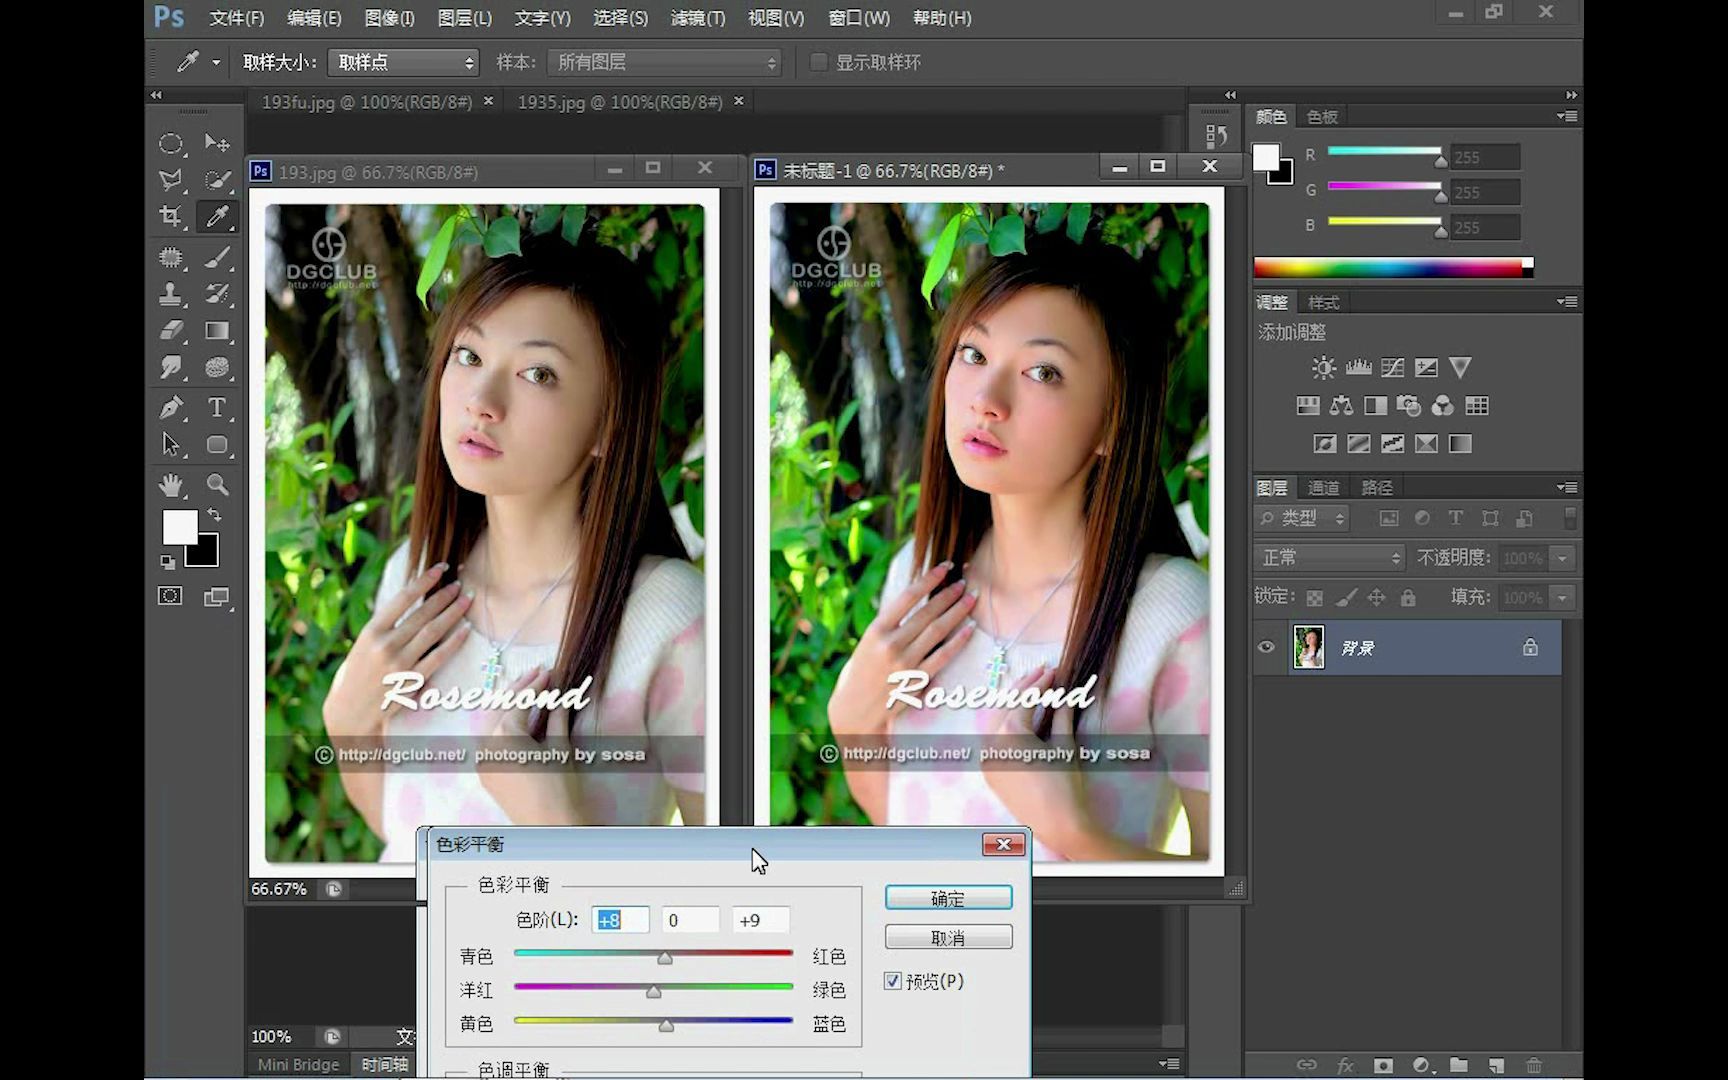Add a Channel Mixer adjustment icon

click(1442, 406)
